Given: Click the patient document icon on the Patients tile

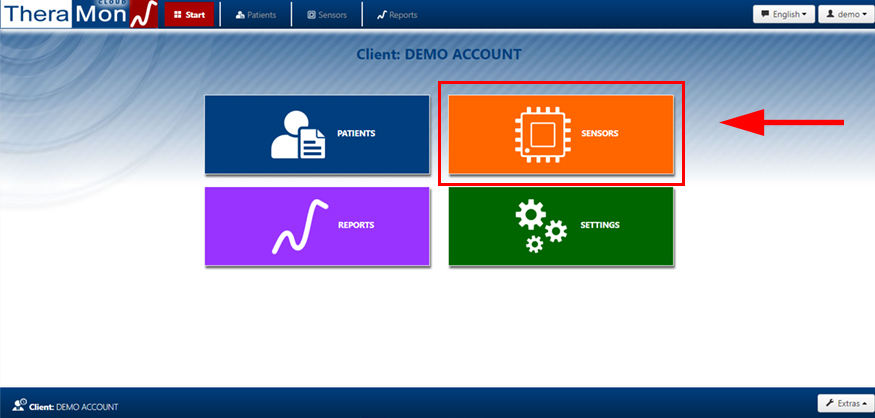Looking at the screenshot, I should click(298, 135).
